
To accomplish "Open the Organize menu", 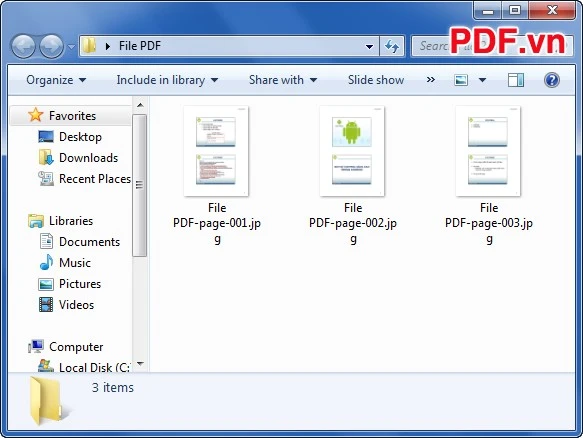I will 56,80.
